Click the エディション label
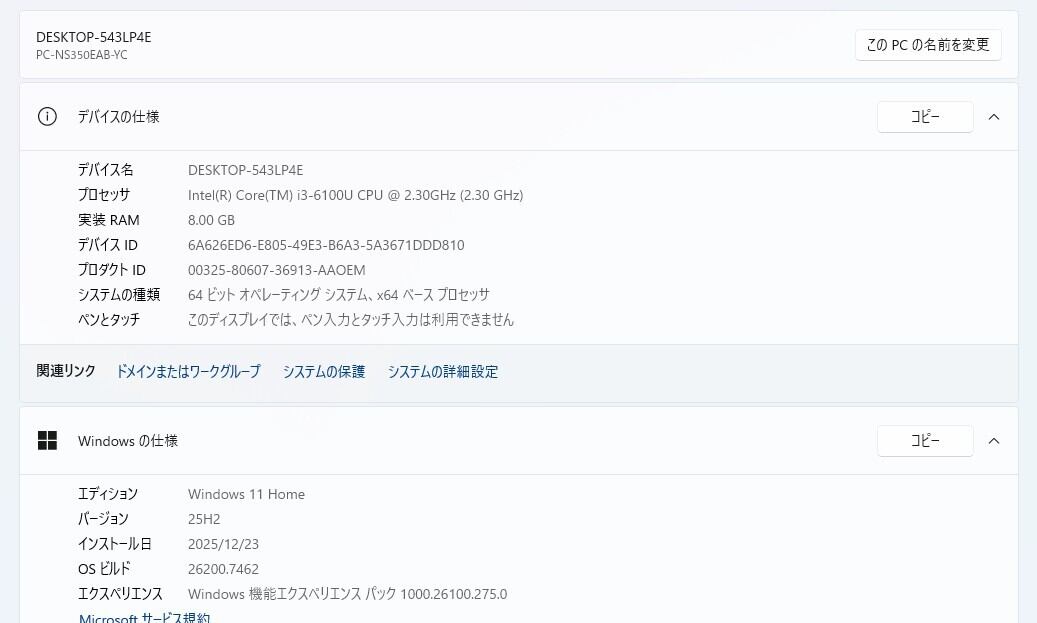This screenshot has height=623, width=1037. [108, 494]
